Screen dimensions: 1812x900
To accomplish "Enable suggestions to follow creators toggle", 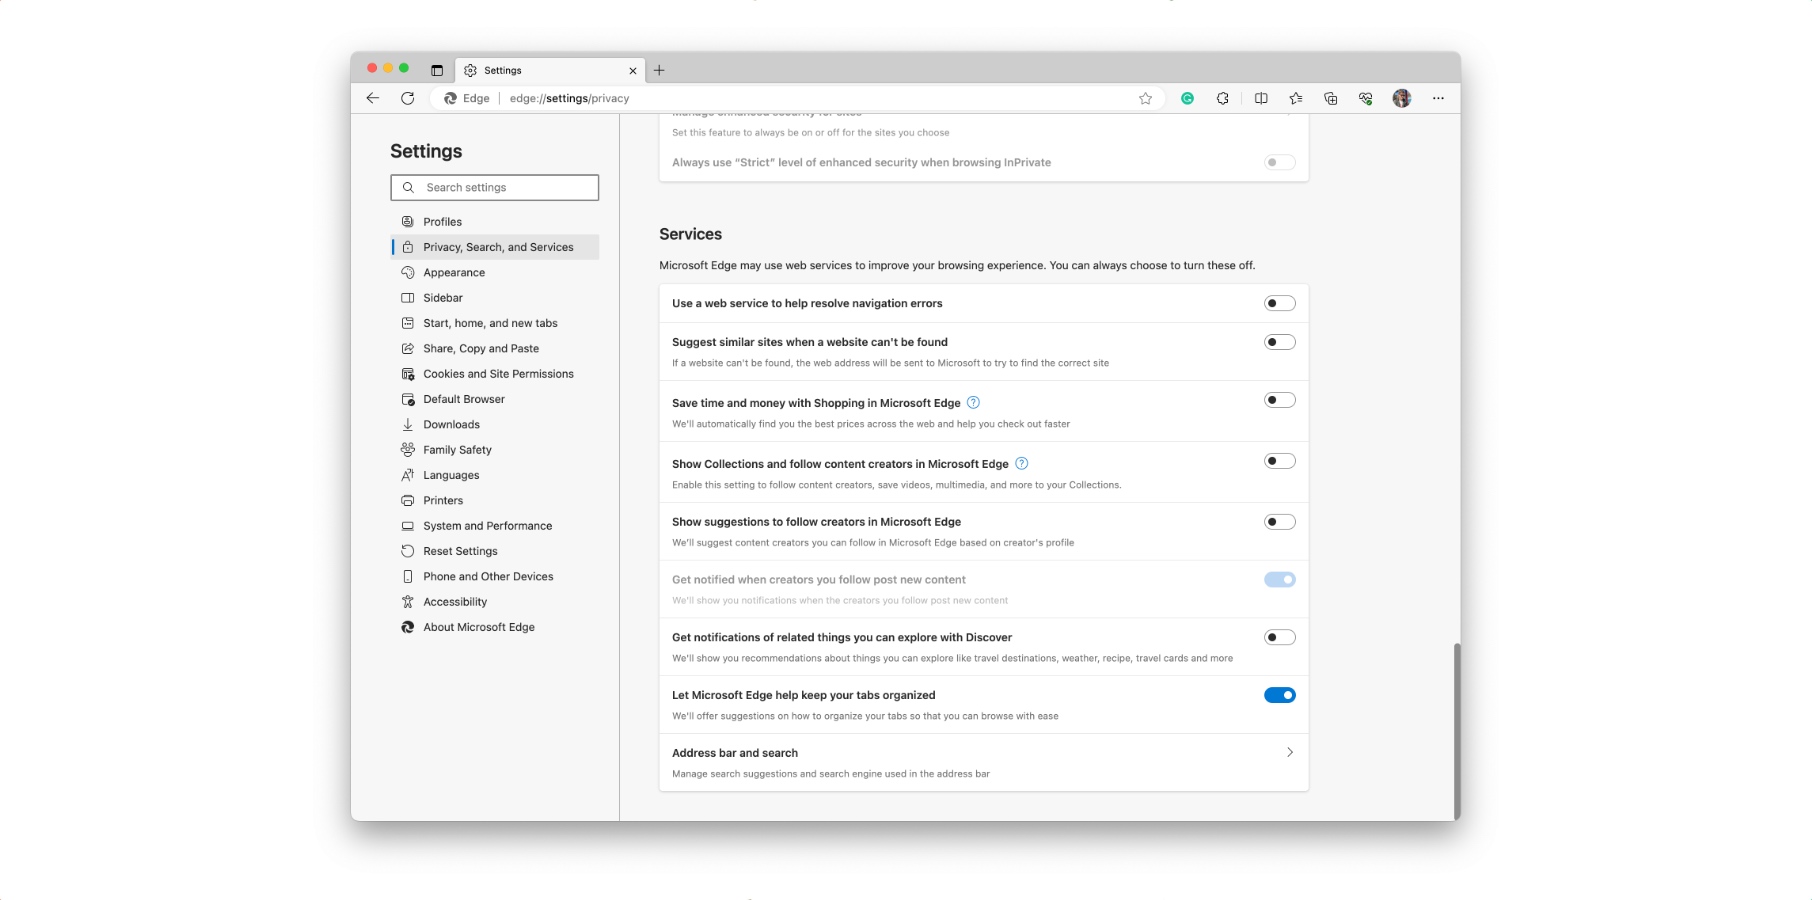I will click(1279, 522).
